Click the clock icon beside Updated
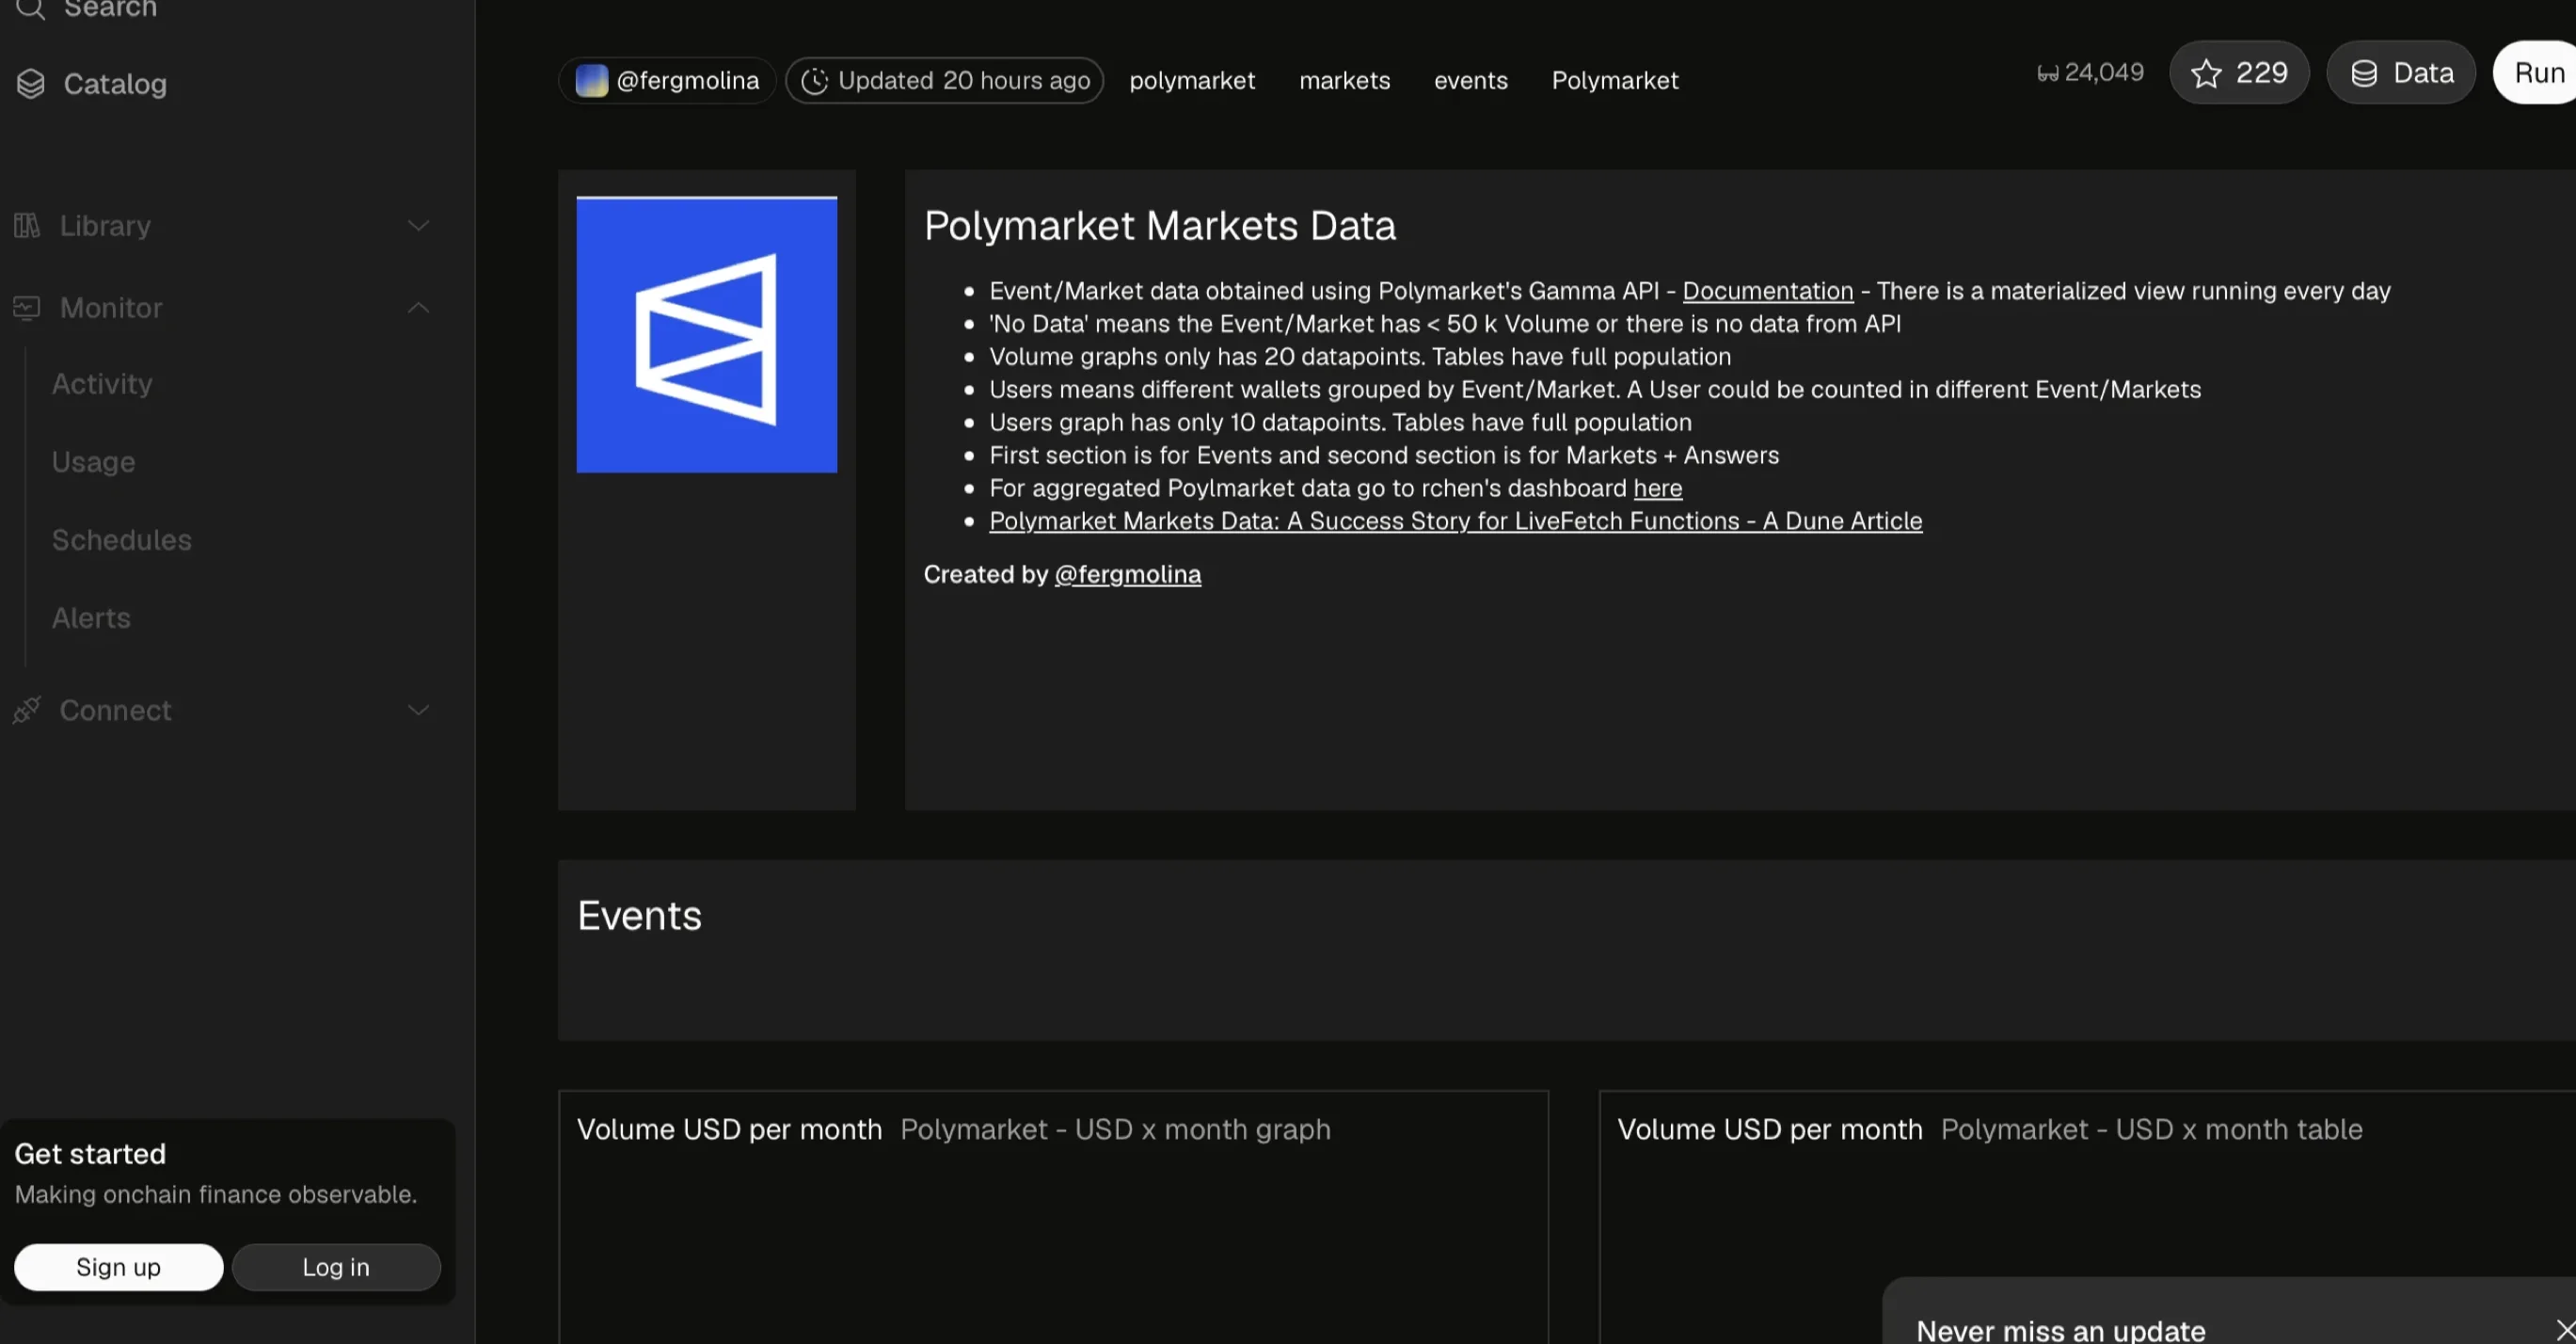 tap(815, 81)
